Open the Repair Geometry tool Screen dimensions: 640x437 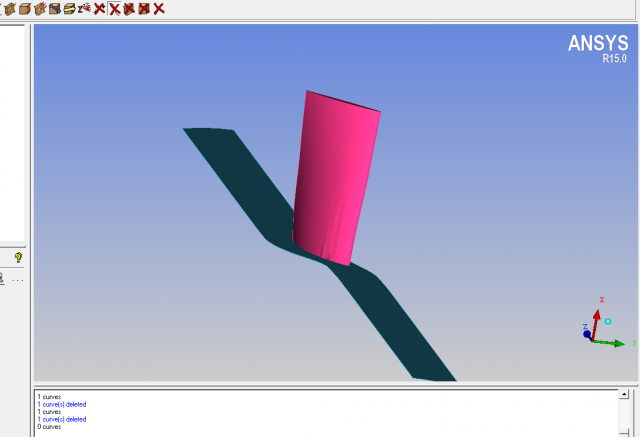[x=55, y=8]
